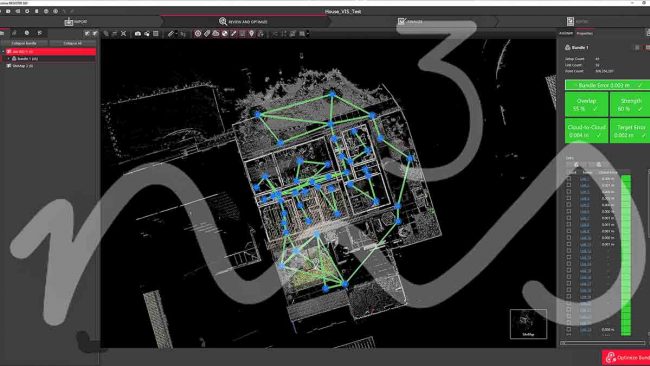This screenshot has height=366, width=650.
Task: Toggle the sphere globe icon
Action: 225,34
